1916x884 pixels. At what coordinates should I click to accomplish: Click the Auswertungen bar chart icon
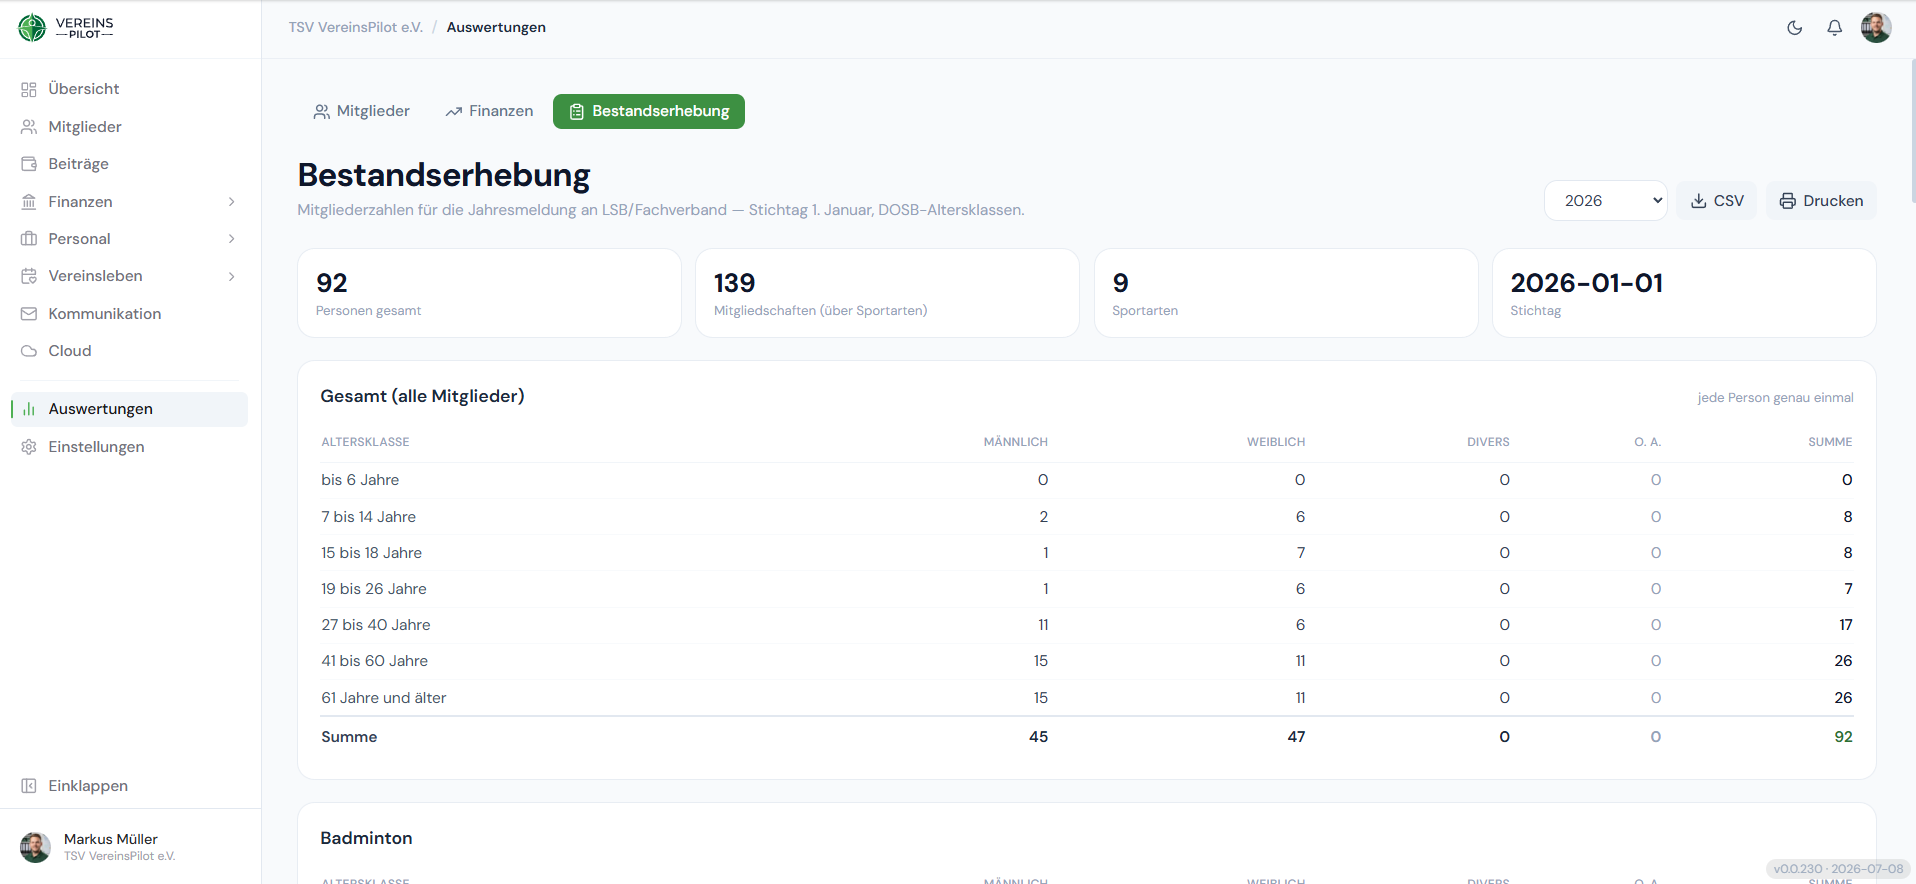click(x=29, y=409)
